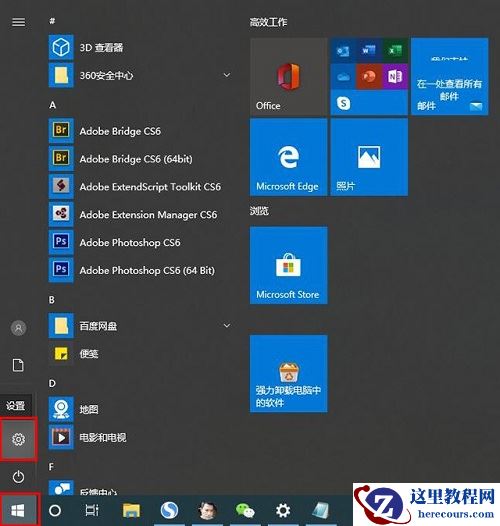
Task: Click the 360安全中心 folder icon
Action: pos(61,75)
